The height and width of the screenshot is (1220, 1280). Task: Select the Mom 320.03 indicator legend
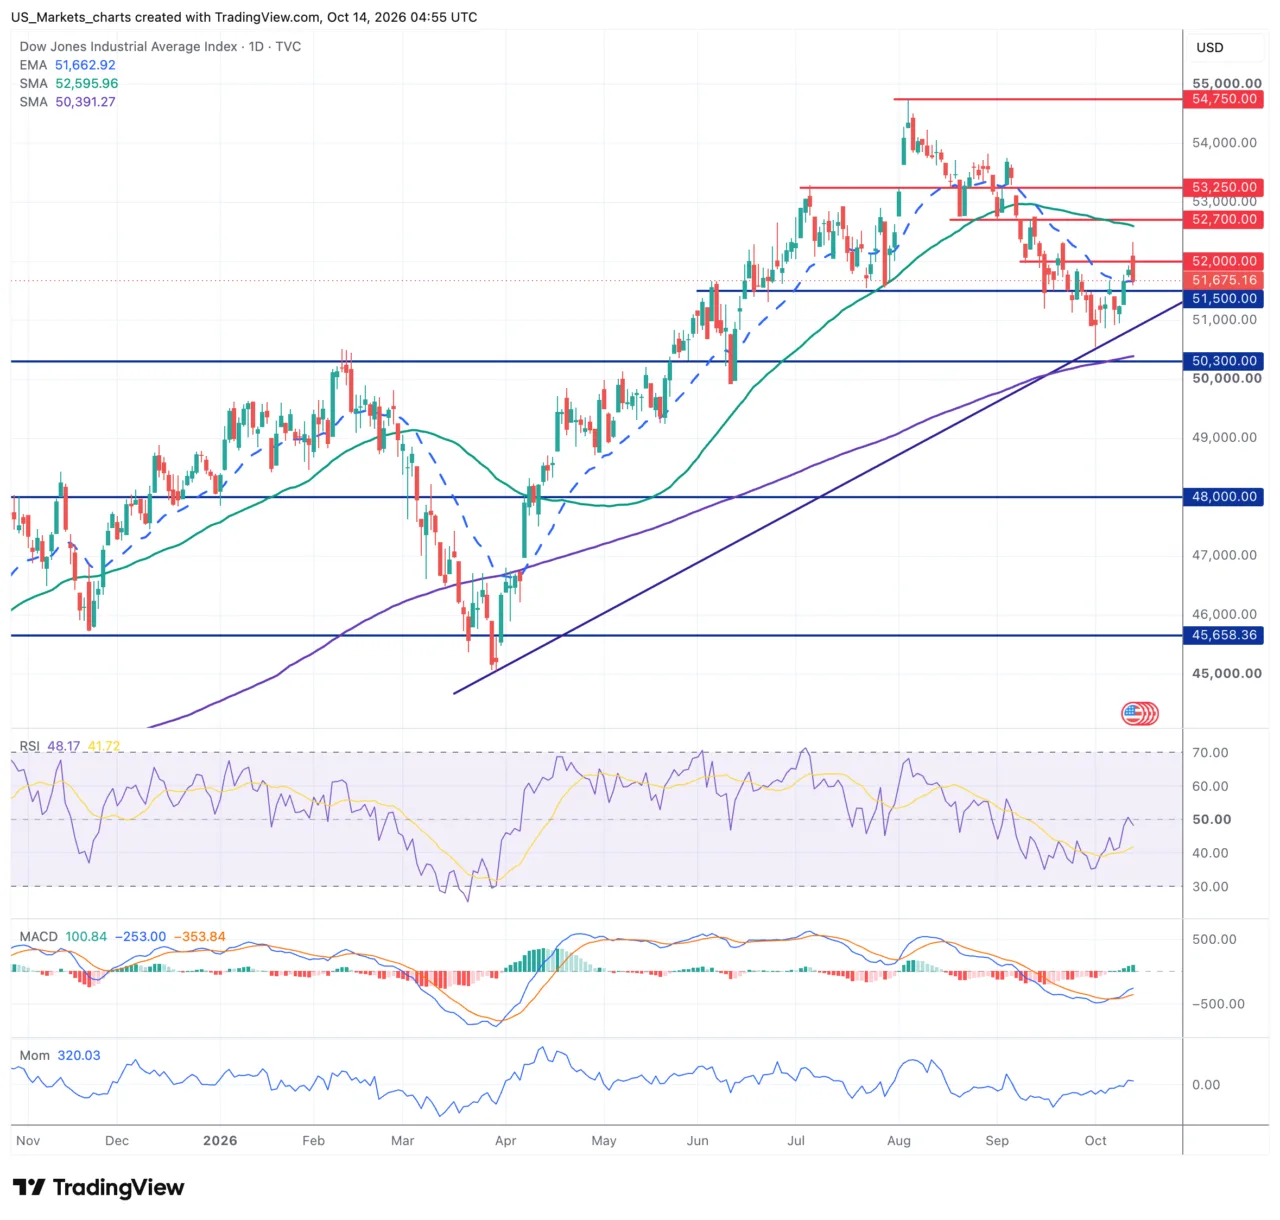(x=60, y=1055)
